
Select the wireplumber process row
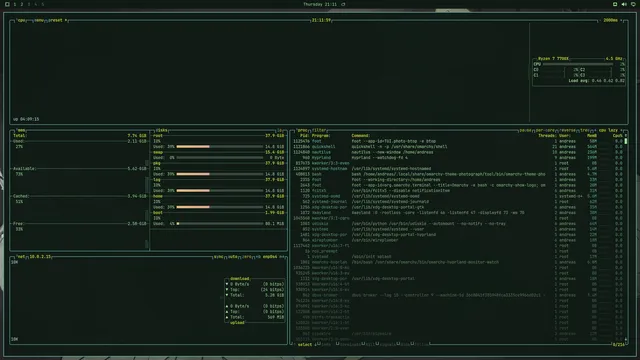pyautogui.click(x=458, y=240)
